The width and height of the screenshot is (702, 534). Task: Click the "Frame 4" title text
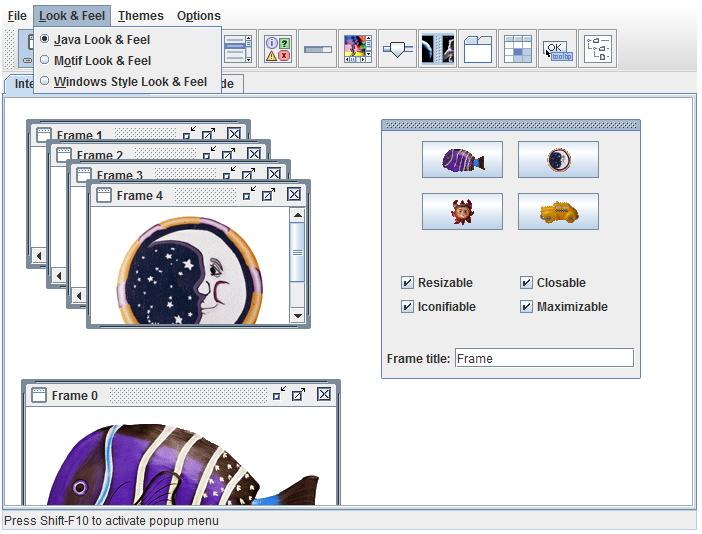140,196
